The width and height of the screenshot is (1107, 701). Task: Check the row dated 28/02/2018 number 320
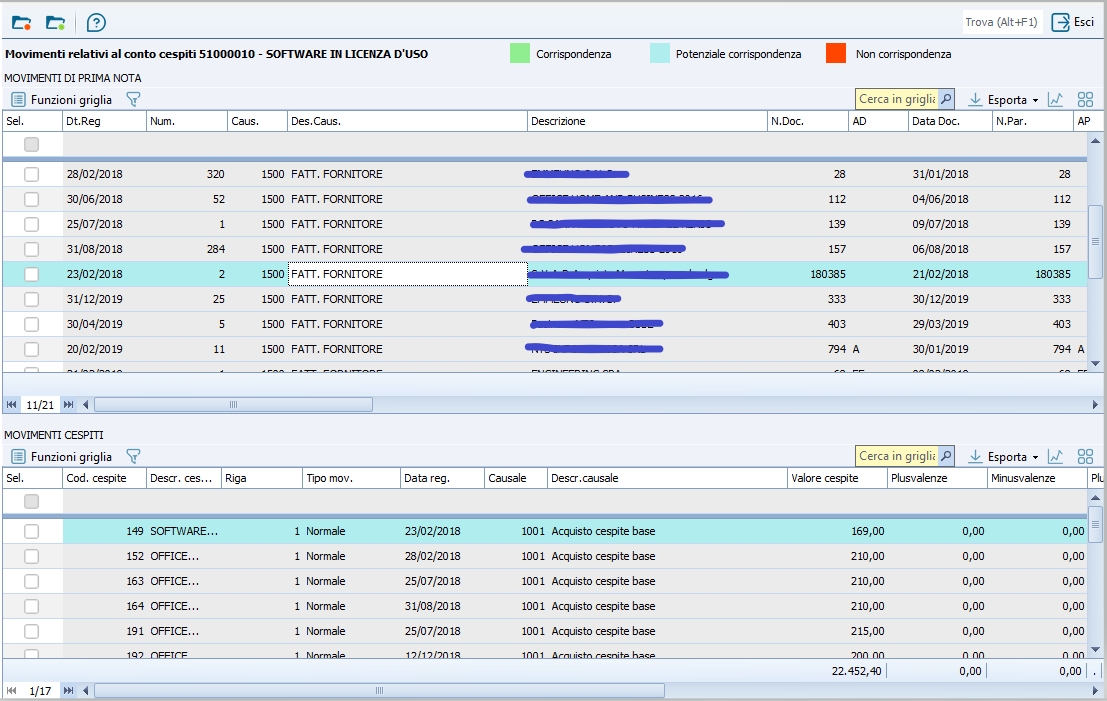pos(32,174)
